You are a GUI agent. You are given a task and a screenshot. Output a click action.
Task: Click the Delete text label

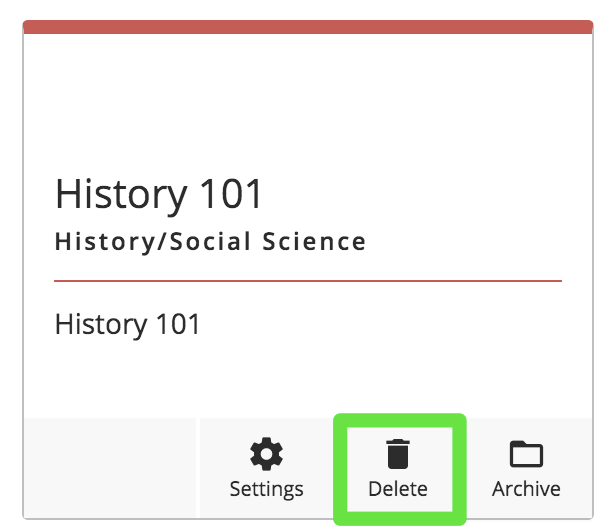[398, 489]
